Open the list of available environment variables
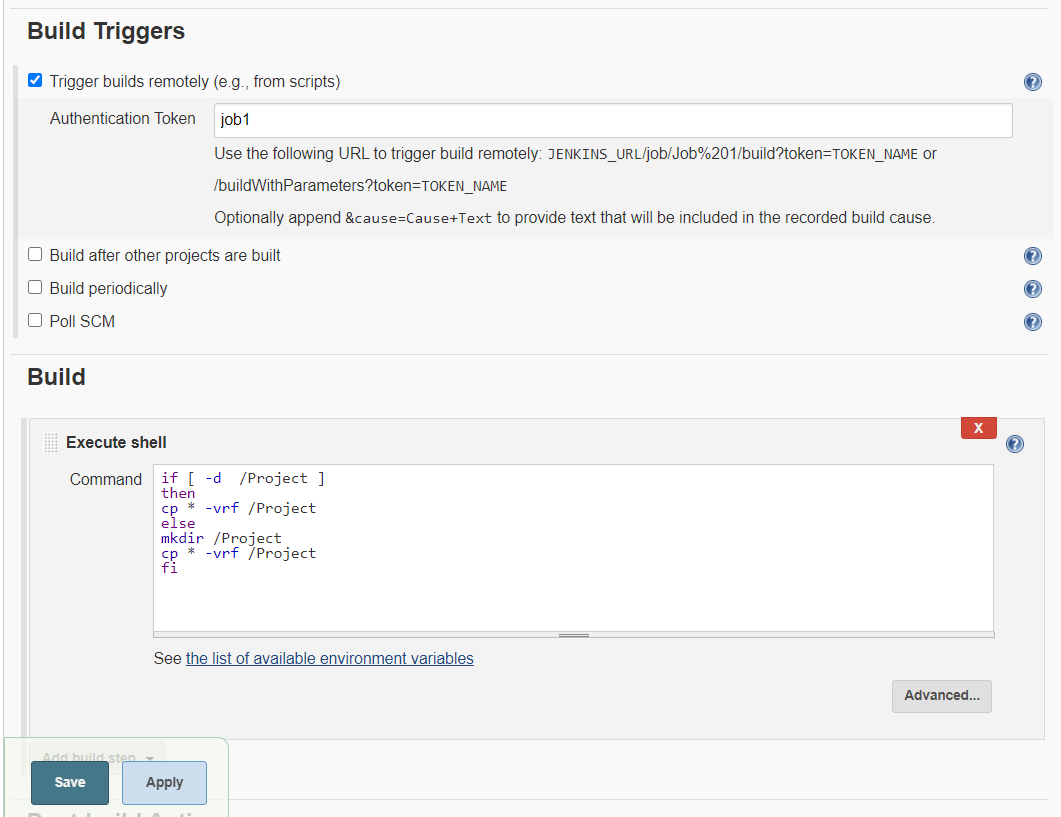The image size is (1061, 817). (x=329, y=658)
